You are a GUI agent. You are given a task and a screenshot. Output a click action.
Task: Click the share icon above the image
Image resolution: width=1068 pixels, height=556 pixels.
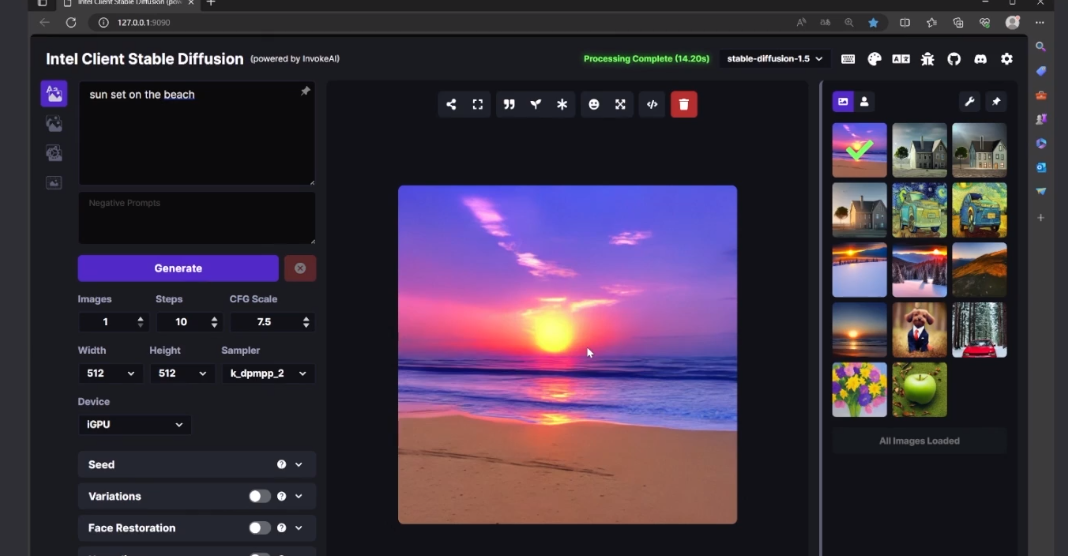pos(451,104)
